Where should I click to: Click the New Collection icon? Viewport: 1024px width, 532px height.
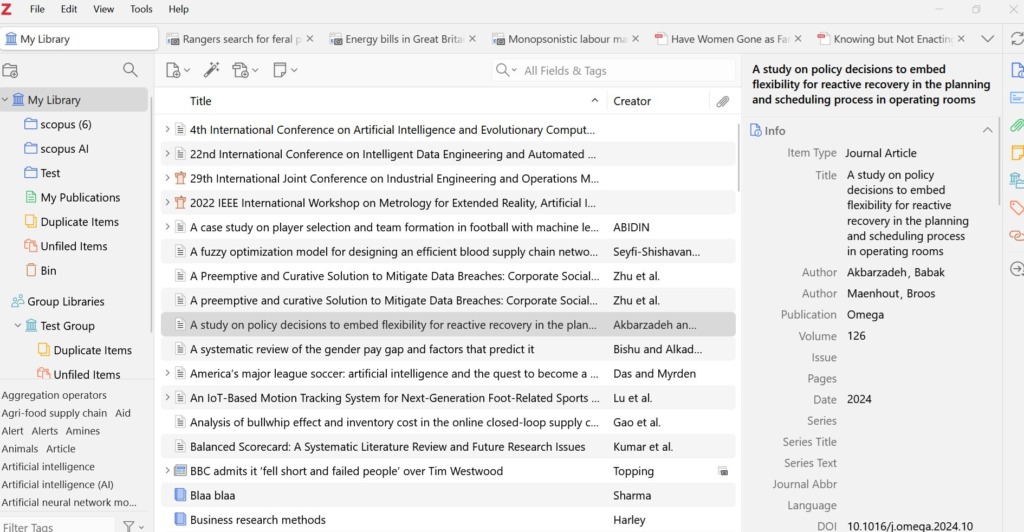click(x=11, y=70)
